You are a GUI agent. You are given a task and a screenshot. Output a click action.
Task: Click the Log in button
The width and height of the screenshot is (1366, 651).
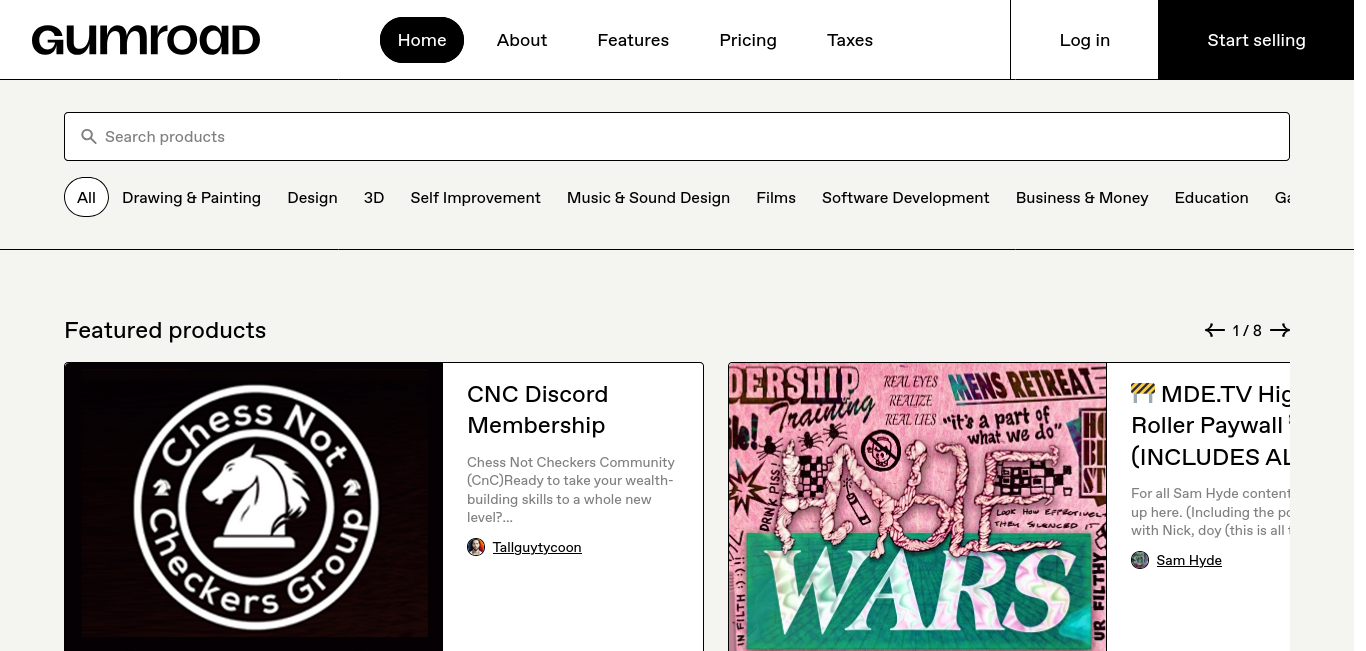click(1085, 40)
